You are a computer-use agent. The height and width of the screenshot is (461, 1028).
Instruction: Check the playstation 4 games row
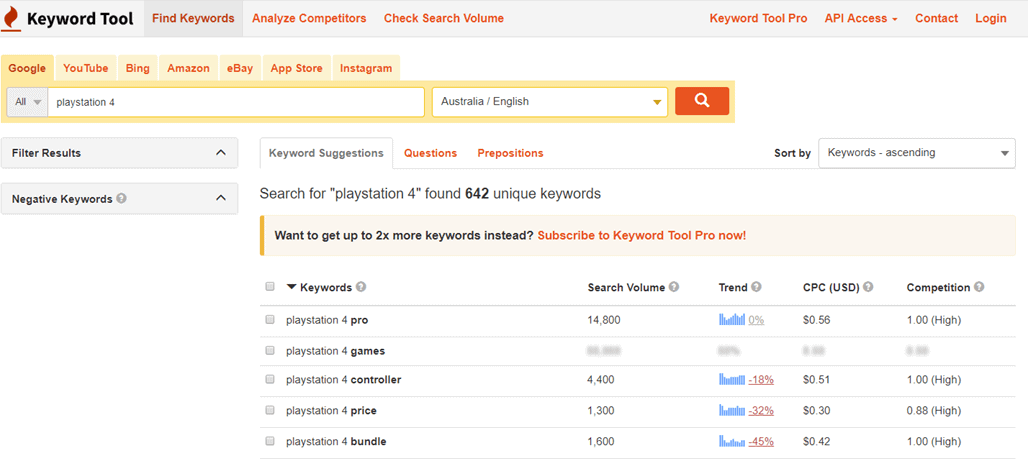coord(270,350)
